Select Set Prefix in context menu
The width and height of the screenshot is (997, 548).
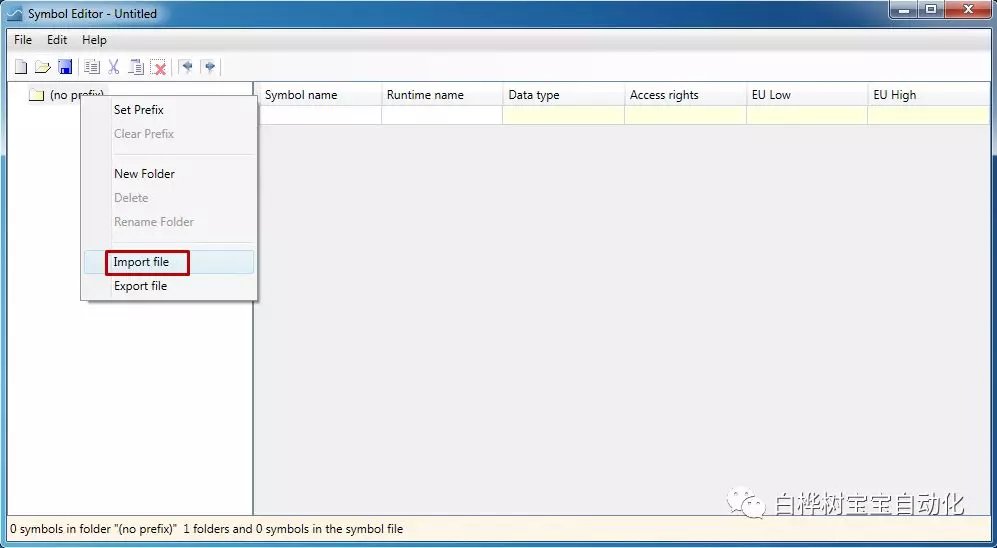pos(138,110)
